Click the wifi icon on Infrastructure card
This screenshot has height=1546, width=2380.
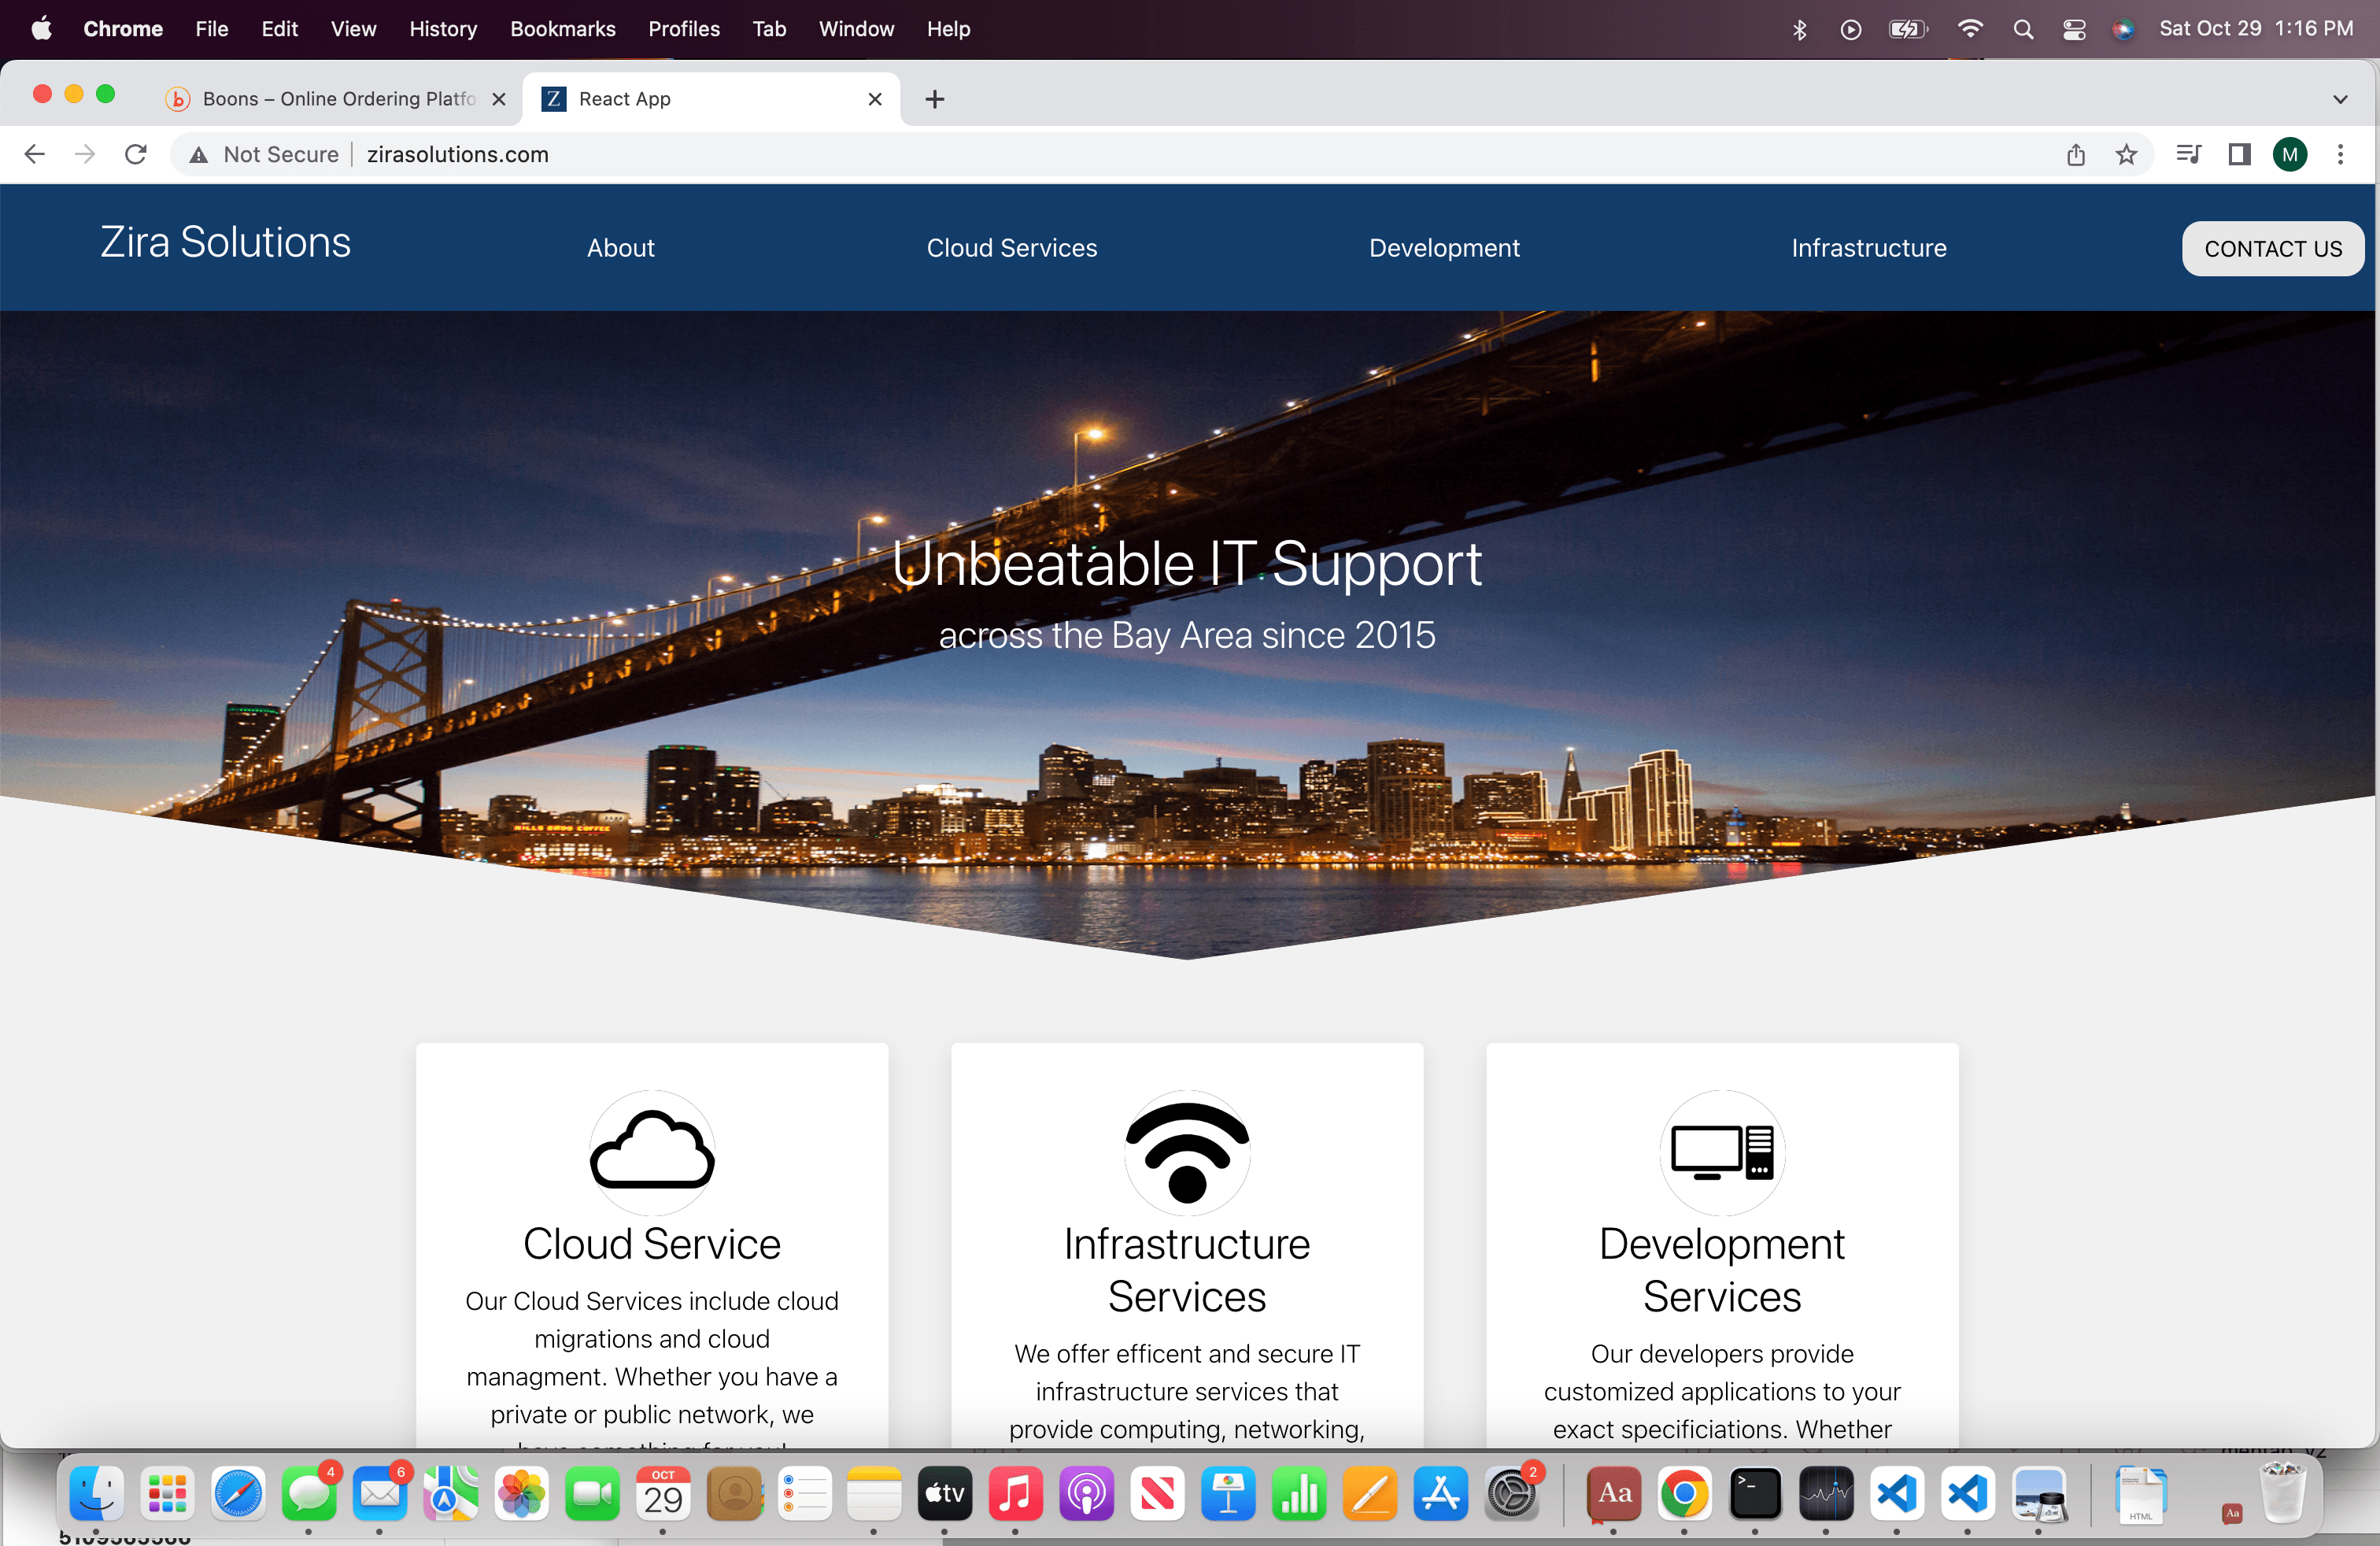(1187, 1152)
